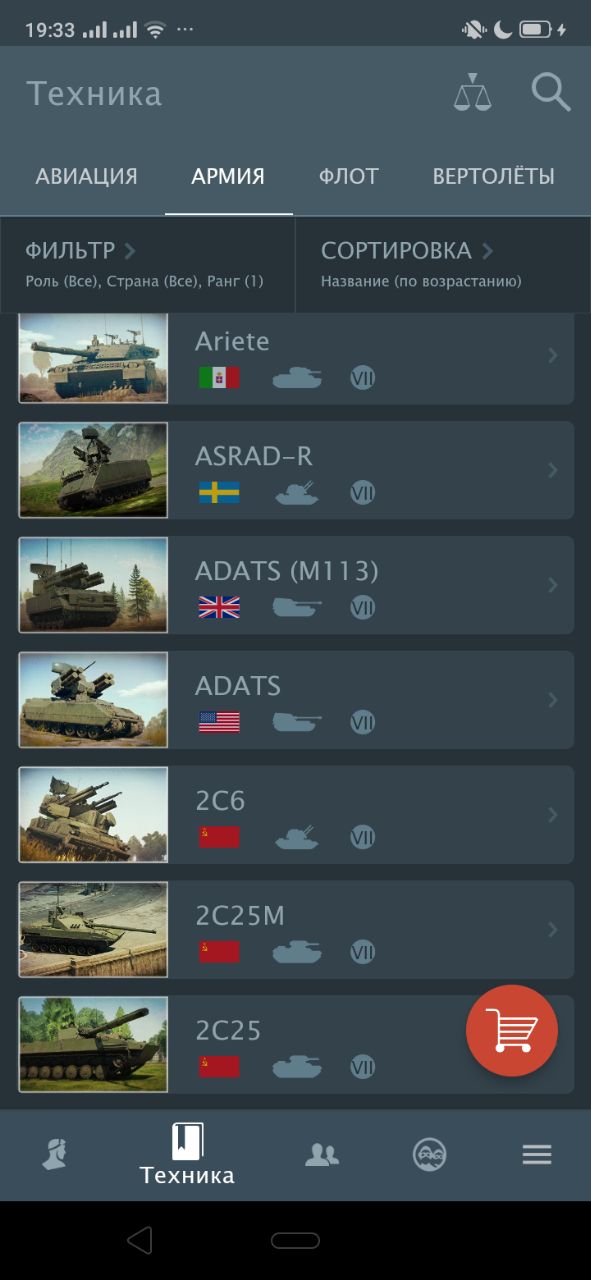Switch to the ФЛОТ tab

[349, 177]
